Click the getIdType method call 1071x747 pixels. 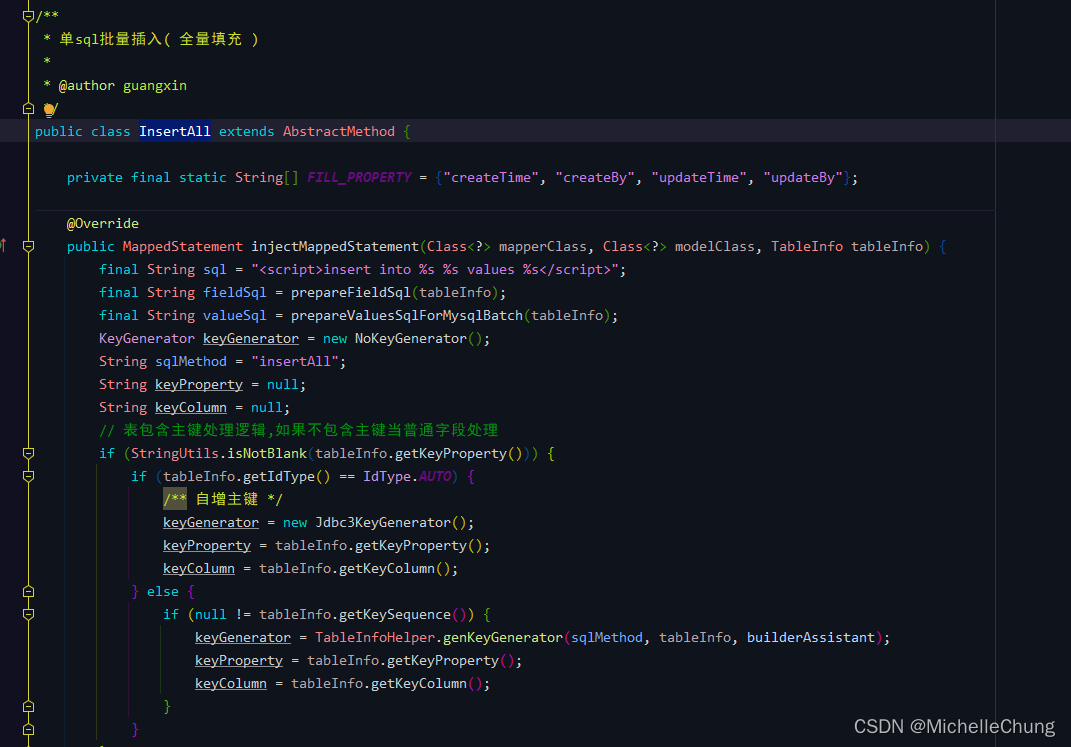[279, 477]
